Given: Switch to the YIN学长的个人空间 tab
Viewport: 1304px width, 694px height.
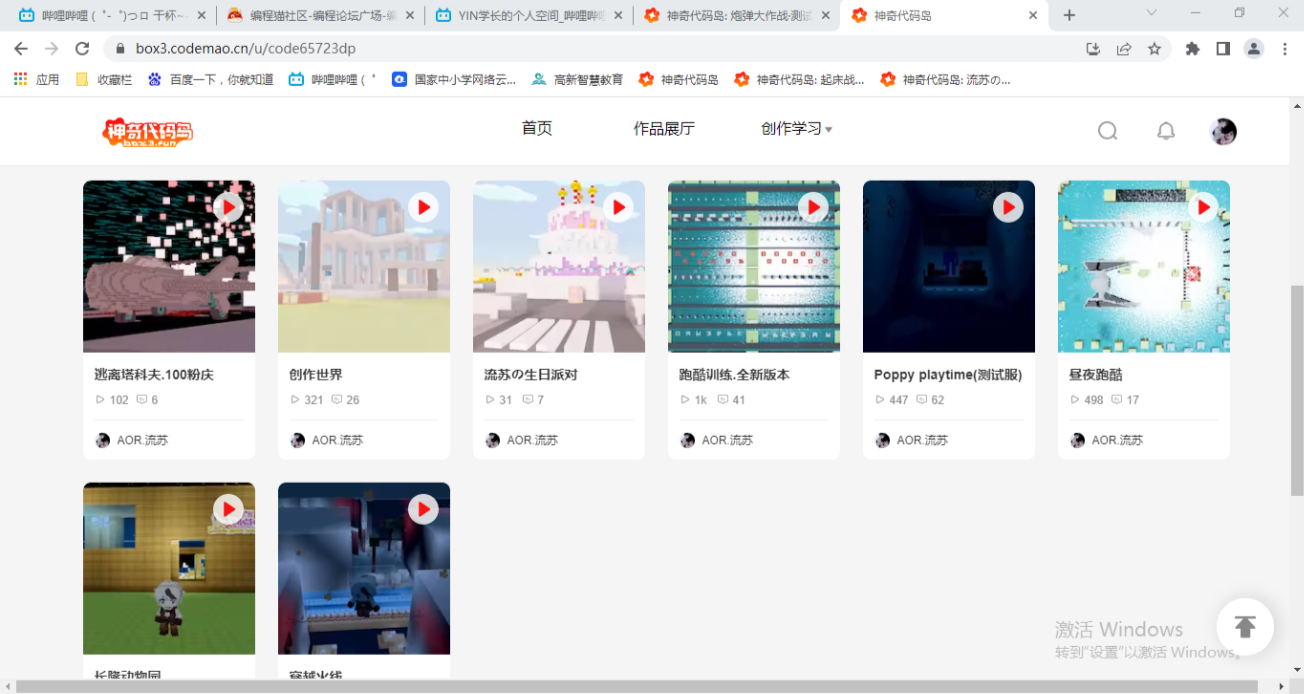Looking at the screenshot, I should (x=529, y=15).
